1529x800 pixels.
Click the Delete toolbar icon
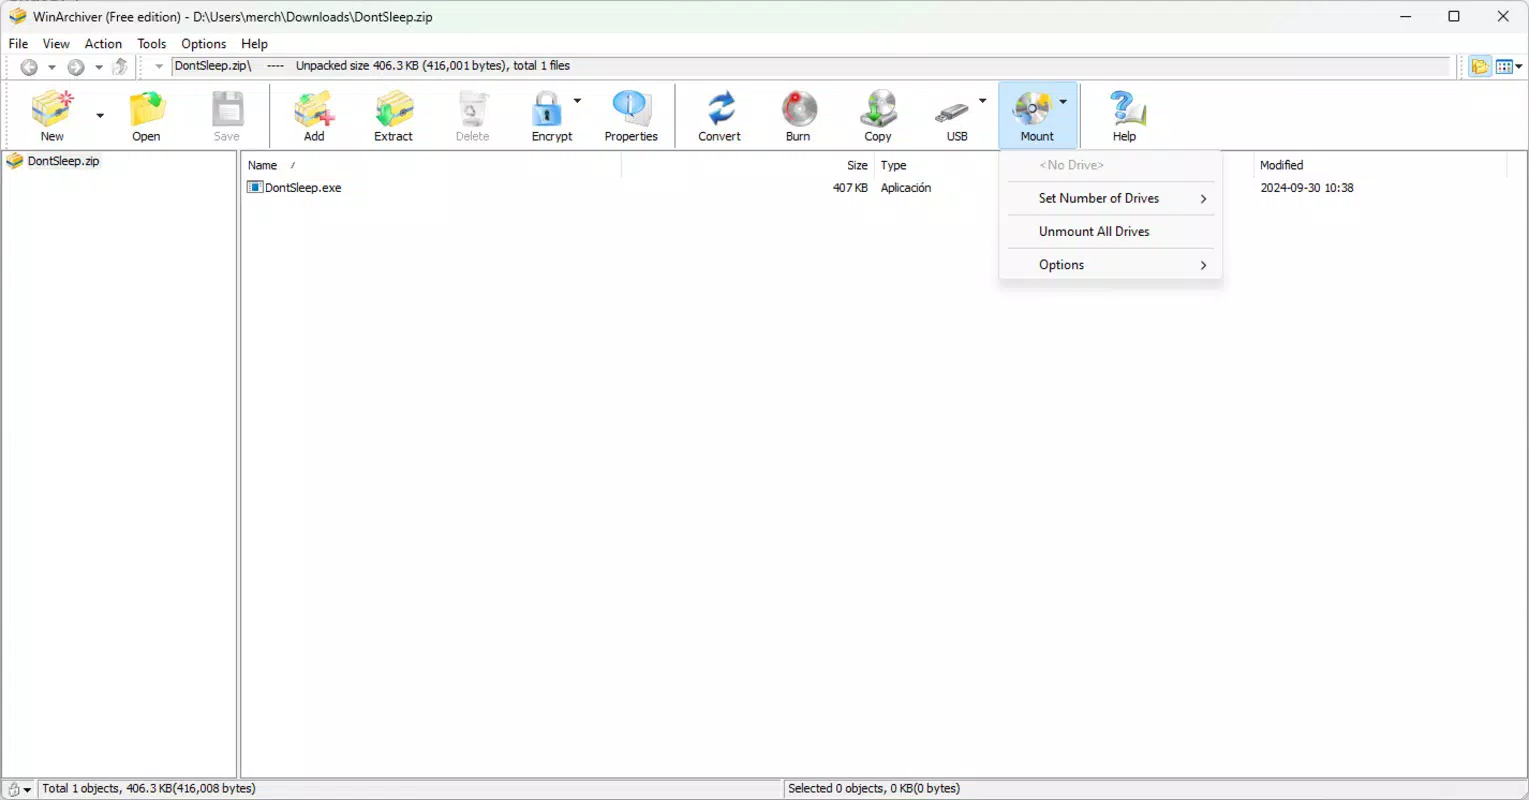tap(473, 115)
